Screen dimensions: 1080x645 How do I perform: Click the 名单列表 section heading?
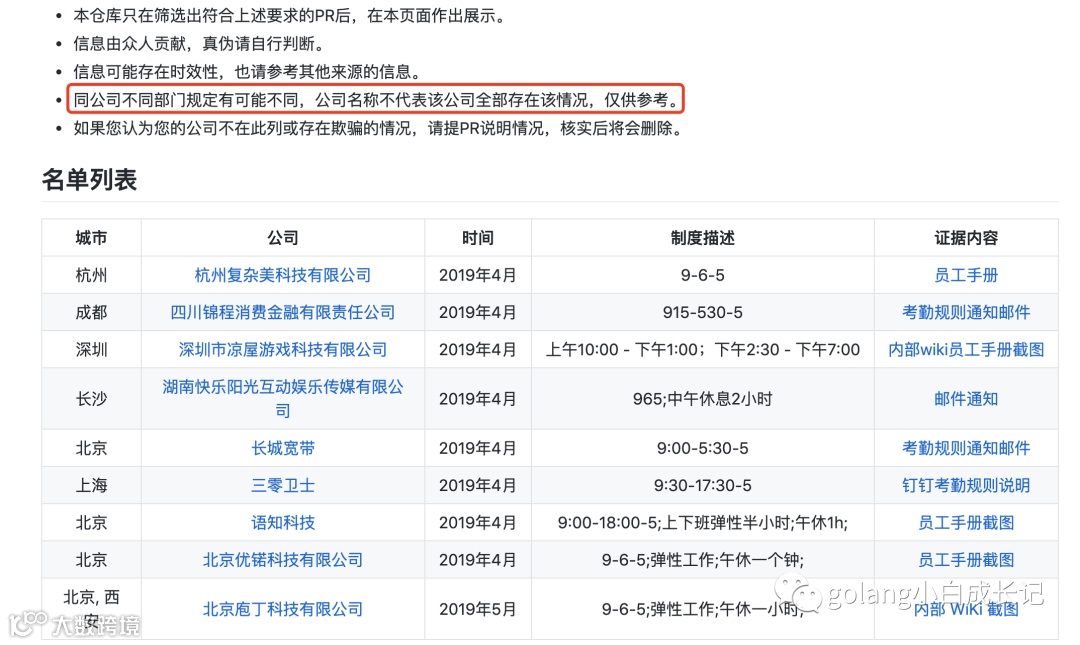(x=90, y=180)
